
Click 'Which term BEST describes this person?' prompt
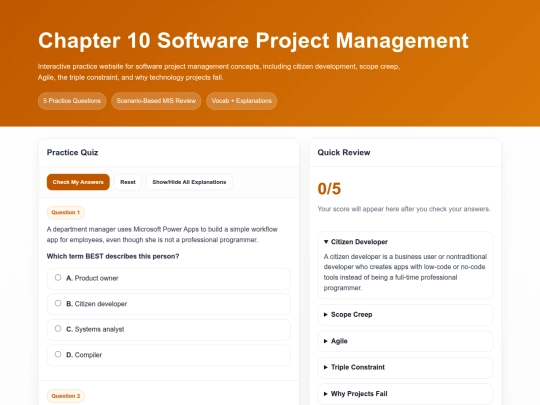(x=113, y=256)
